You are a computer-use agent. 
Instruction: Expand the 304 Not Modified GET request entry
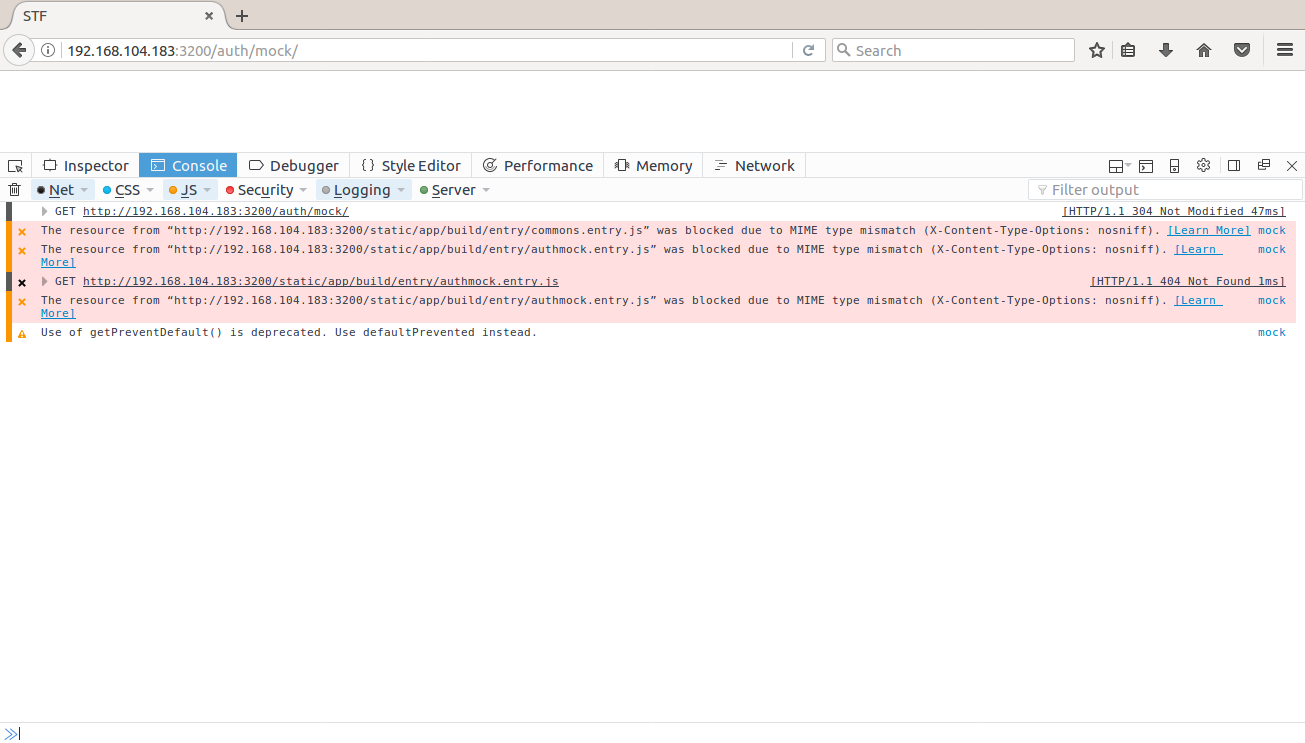(x=45, y=211)
